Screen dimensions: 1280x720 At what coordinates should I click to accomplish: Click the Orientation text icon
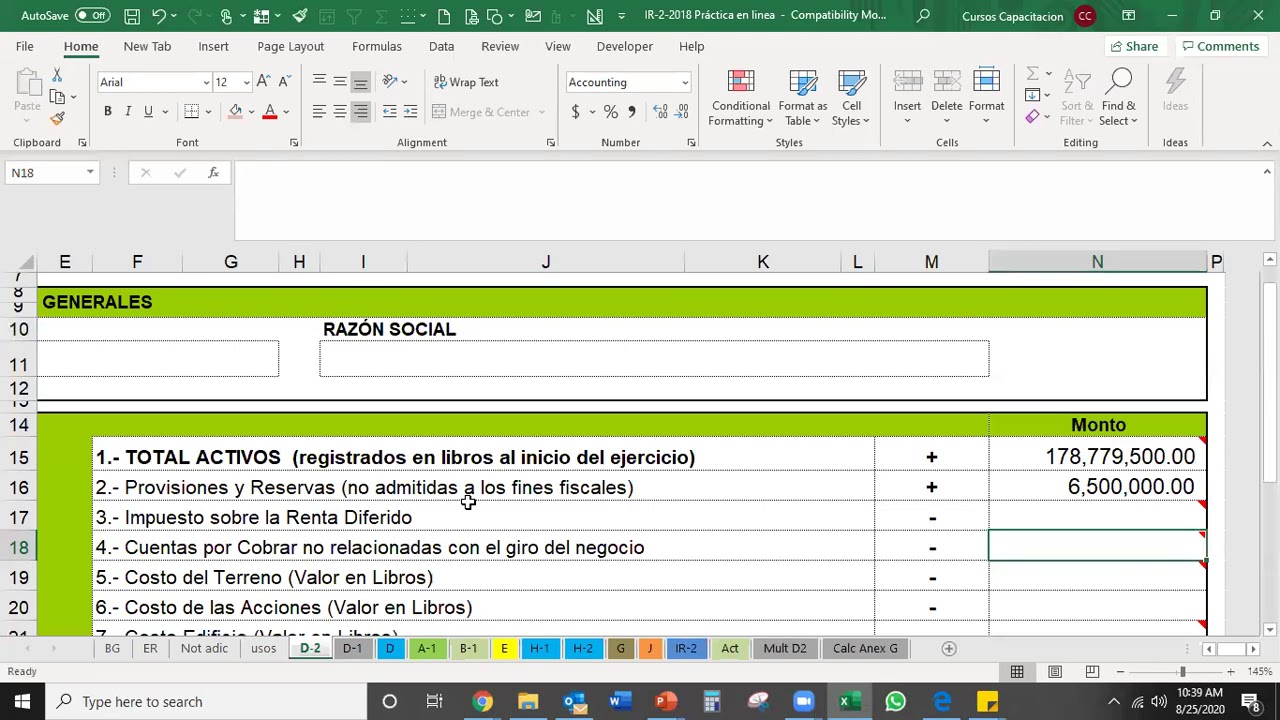click(x=390, y=82)
